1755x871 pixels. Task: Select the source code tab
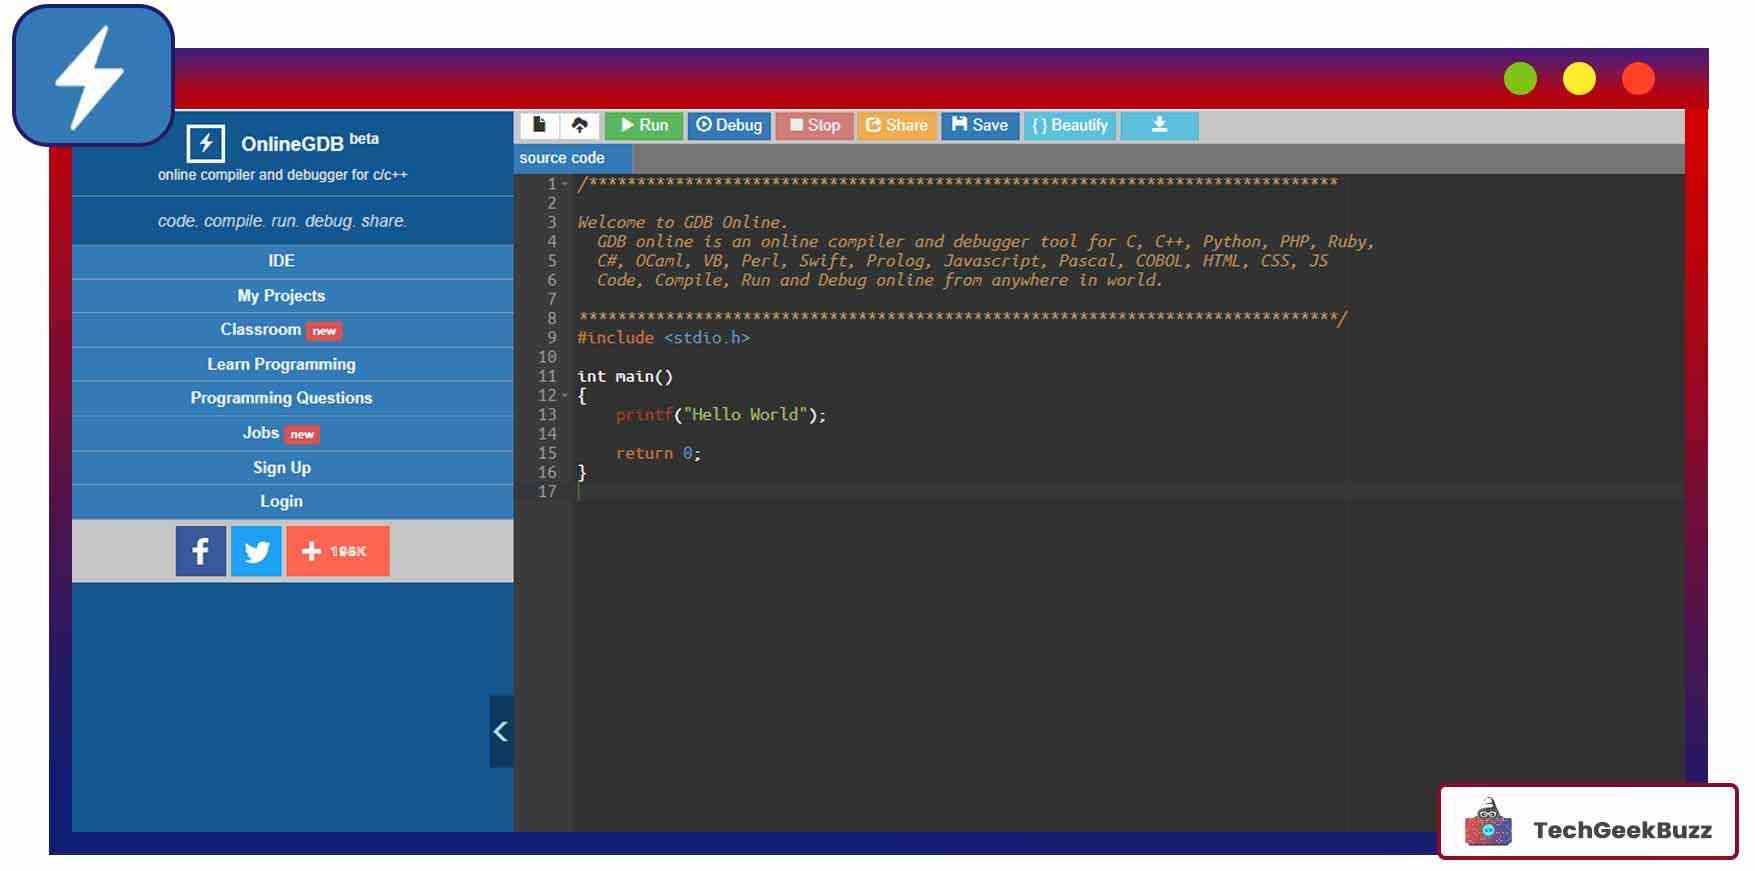562,158
